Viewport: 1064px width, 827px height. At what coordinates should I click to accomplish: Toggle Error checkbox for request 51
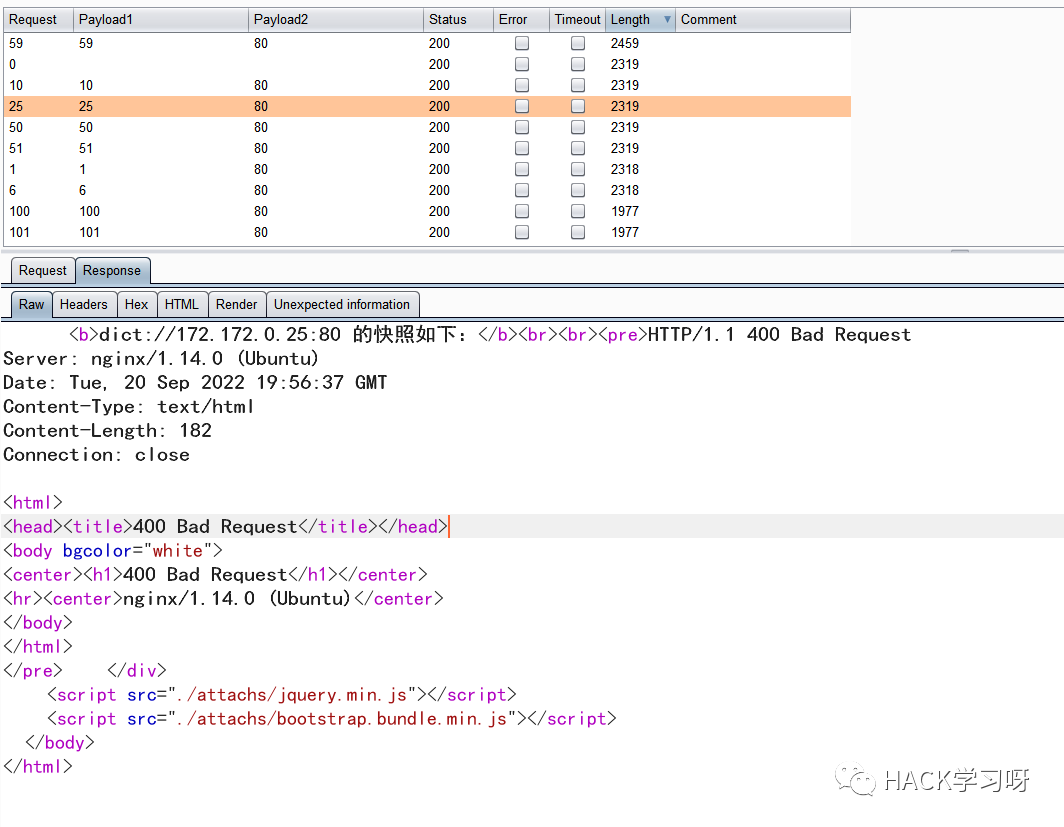[x=522, y=149]
